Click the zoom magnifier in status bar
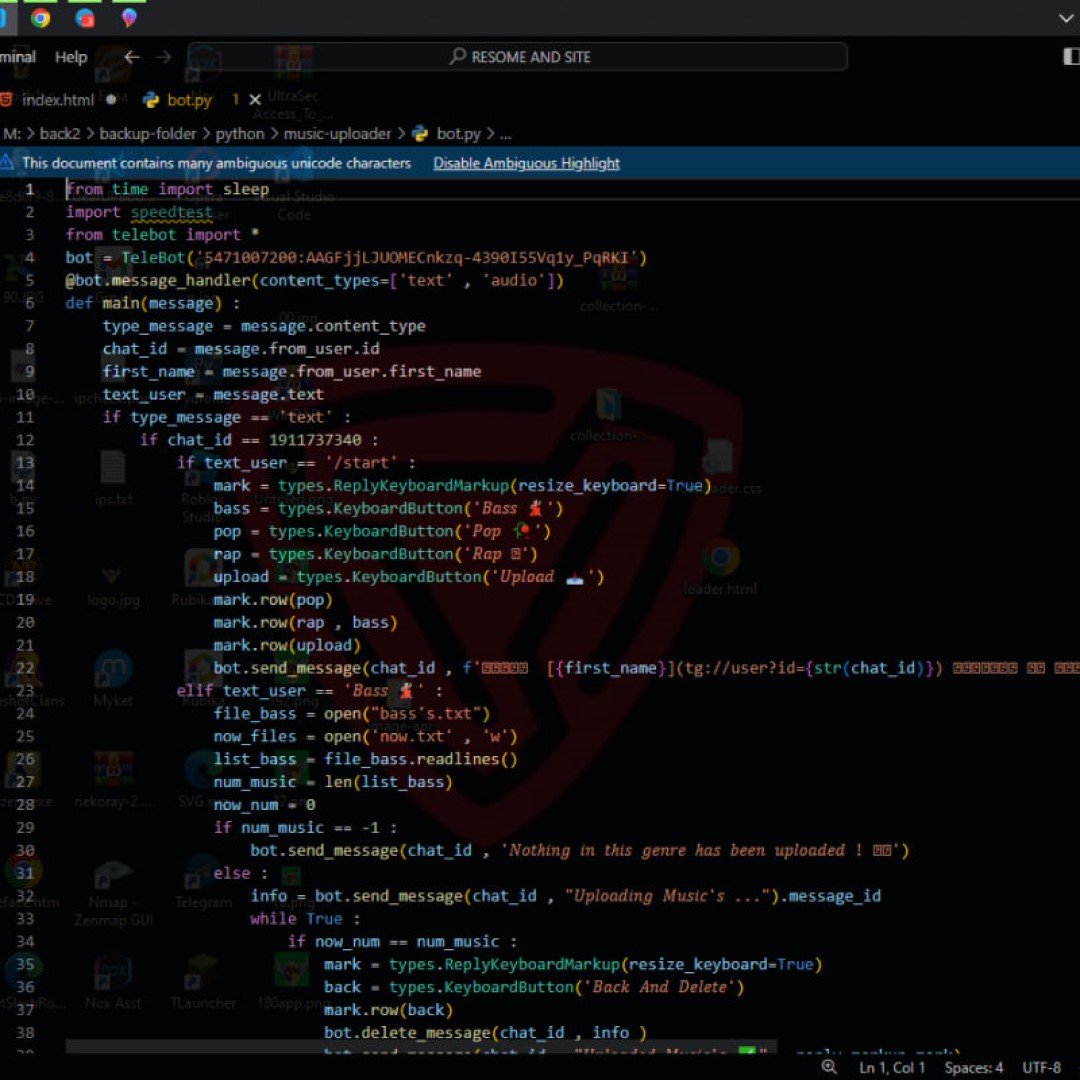 829,1067
